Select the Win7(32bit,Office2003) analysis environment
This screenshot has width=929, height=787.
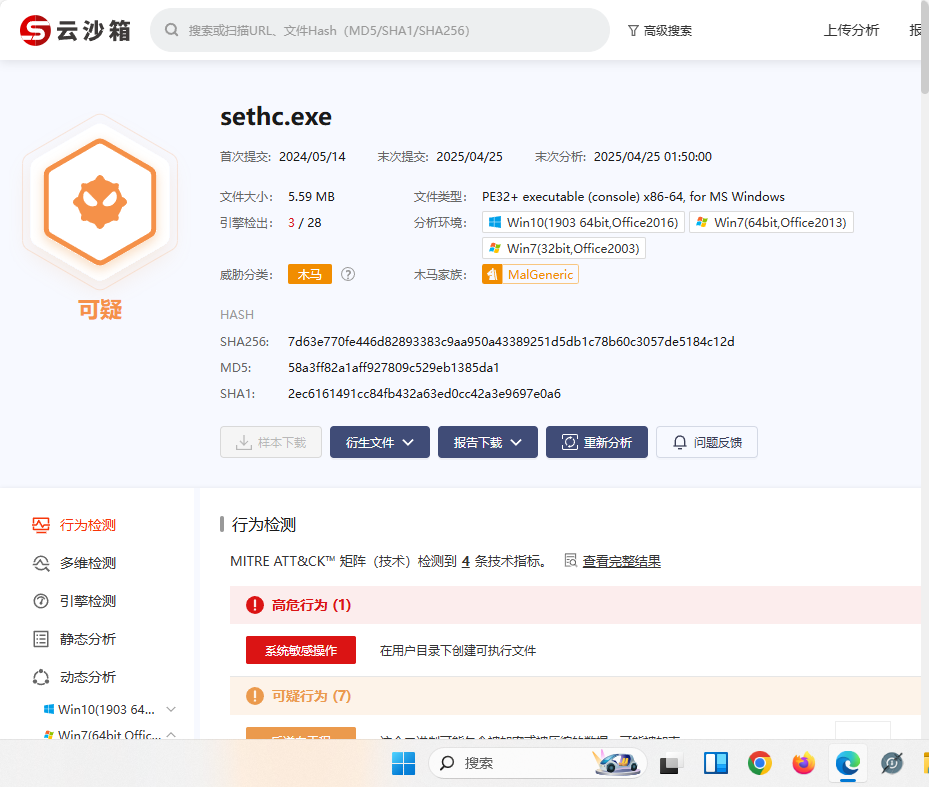[x=564, y=248]
